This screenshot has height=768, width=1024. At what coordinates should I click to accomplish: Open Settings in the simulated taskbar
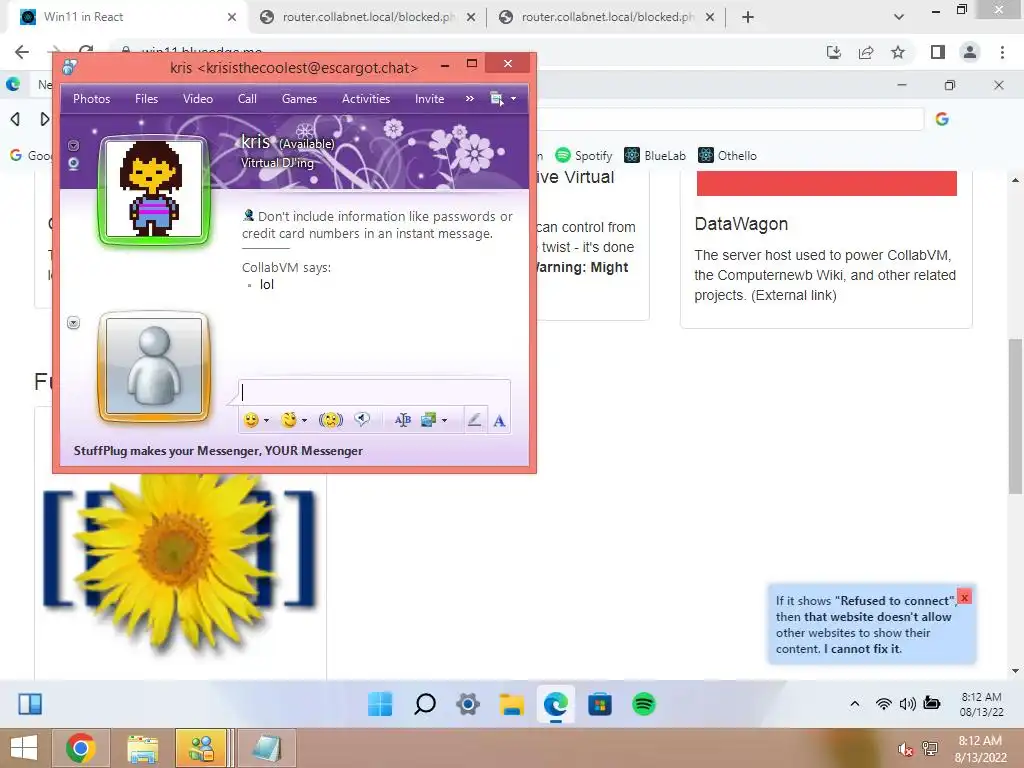tap(468, 704)
